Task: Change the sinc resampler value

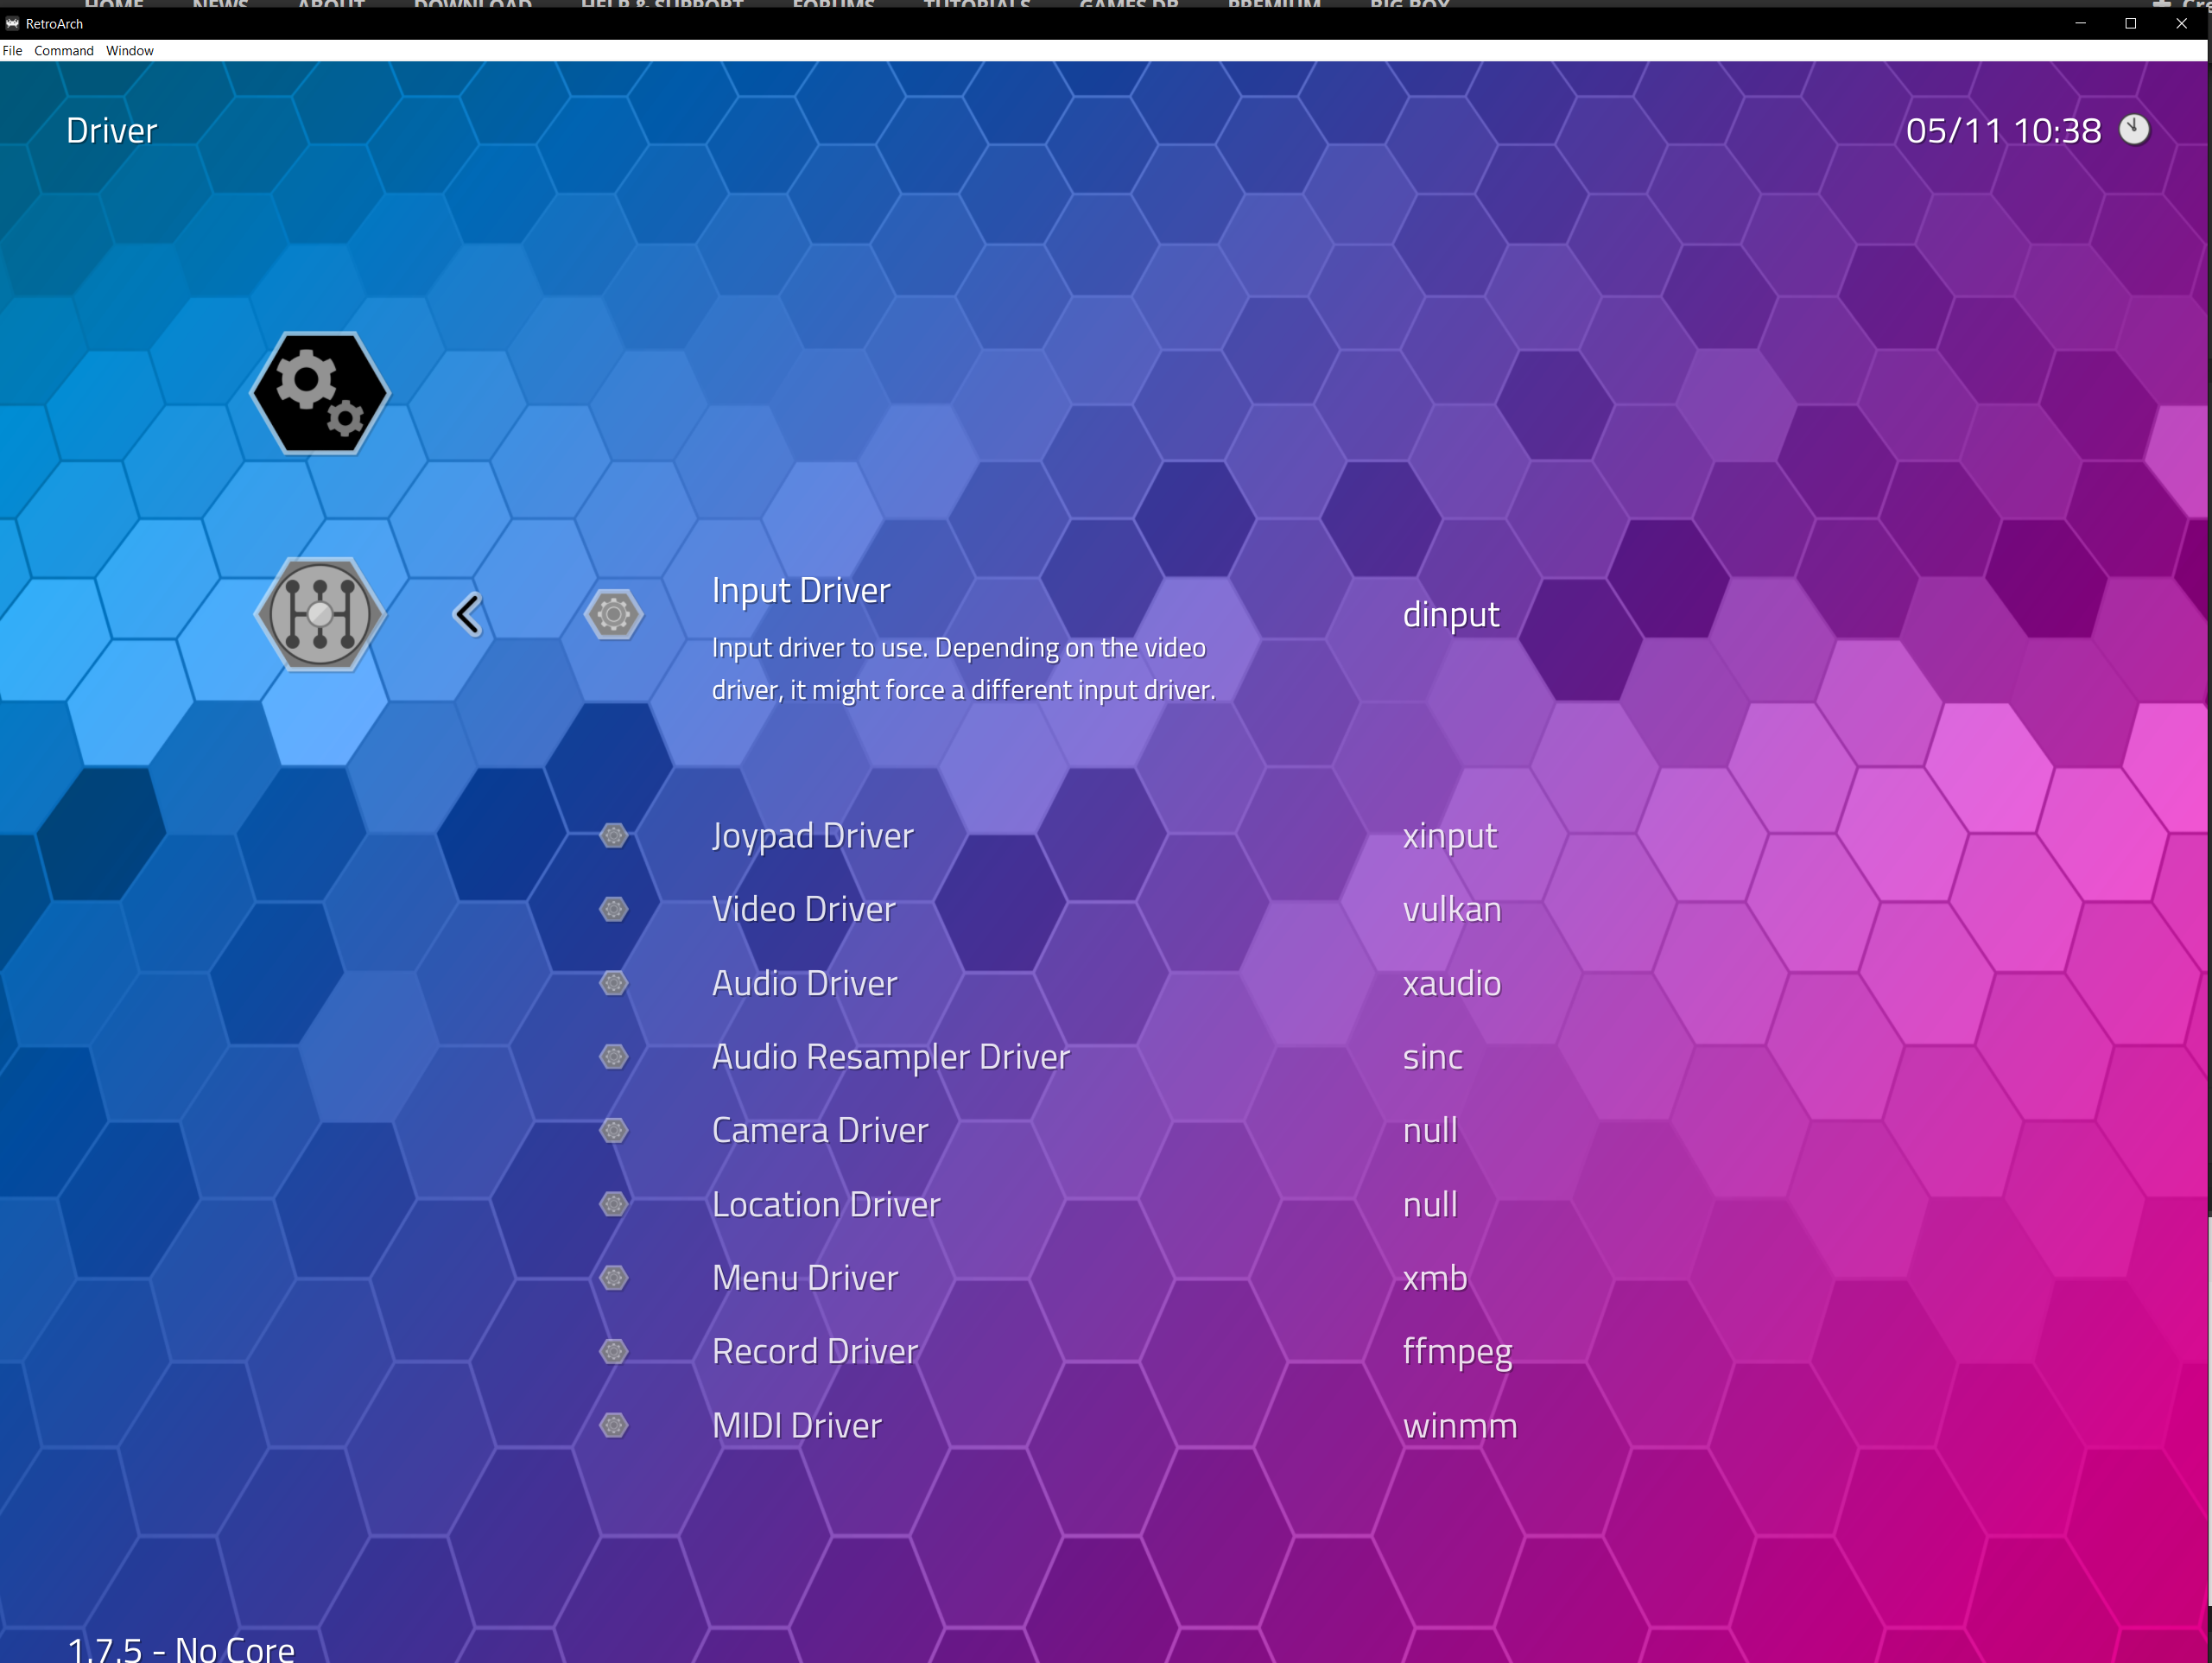Action: [1432, 1057]
